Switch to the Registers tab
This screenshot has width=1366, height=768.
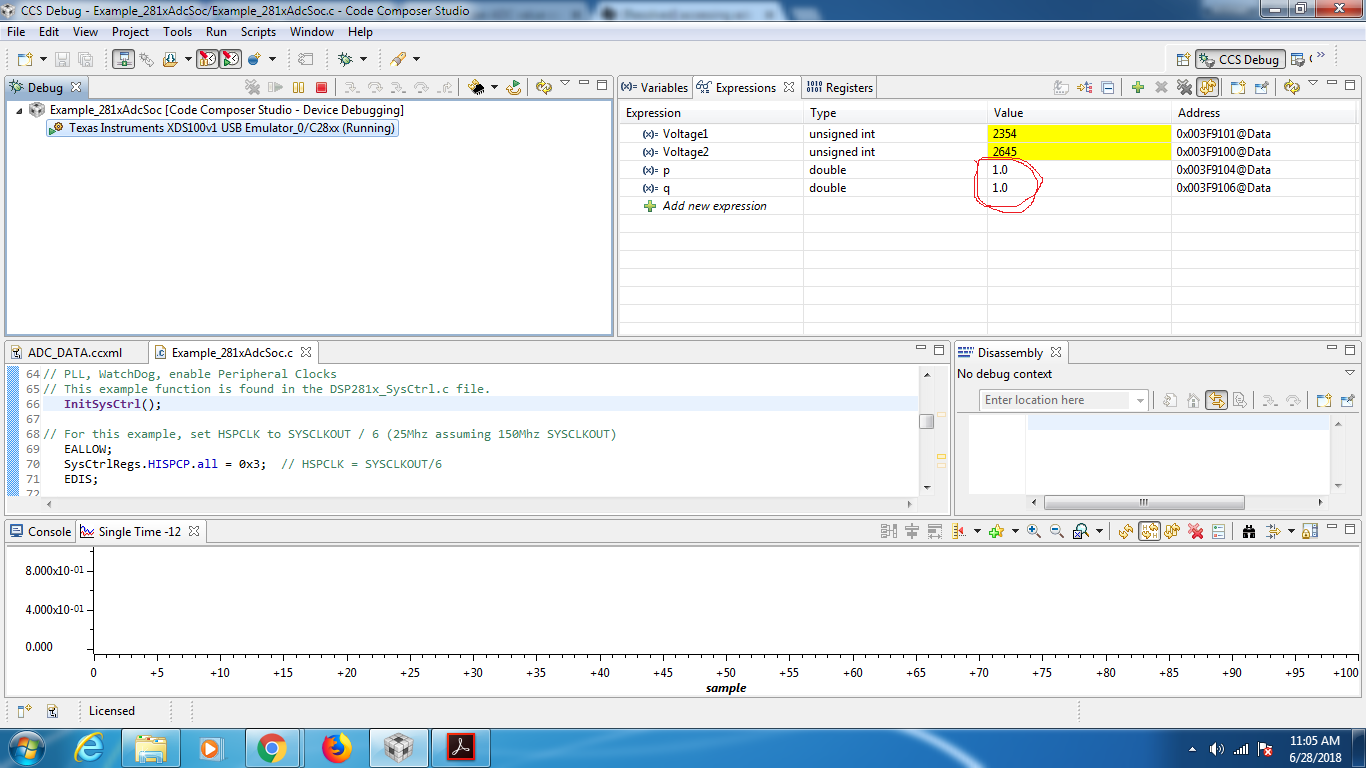[840, 88]
